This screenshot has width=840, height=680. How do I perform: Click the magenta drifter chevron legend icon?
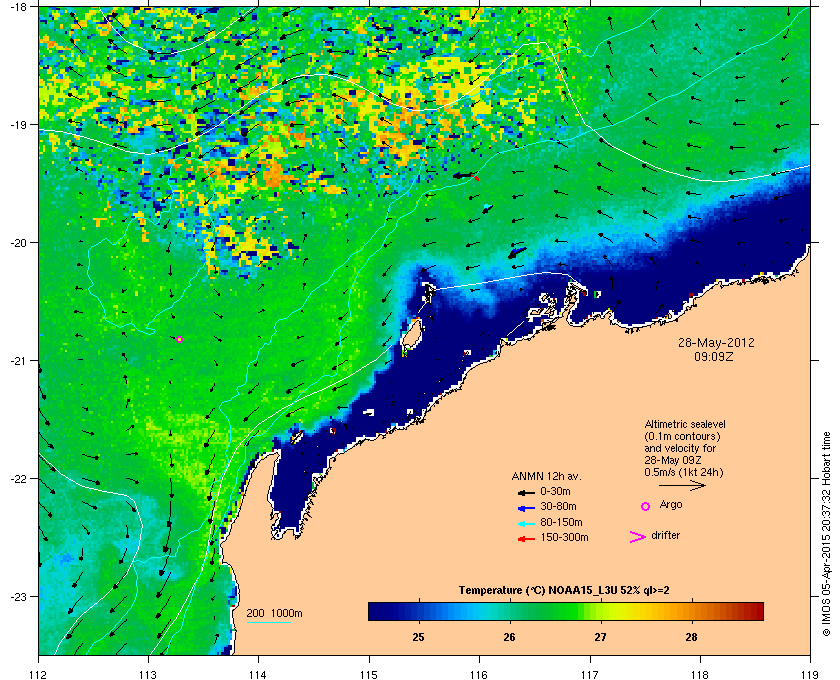pyautogui.click(x=637, y=537)
